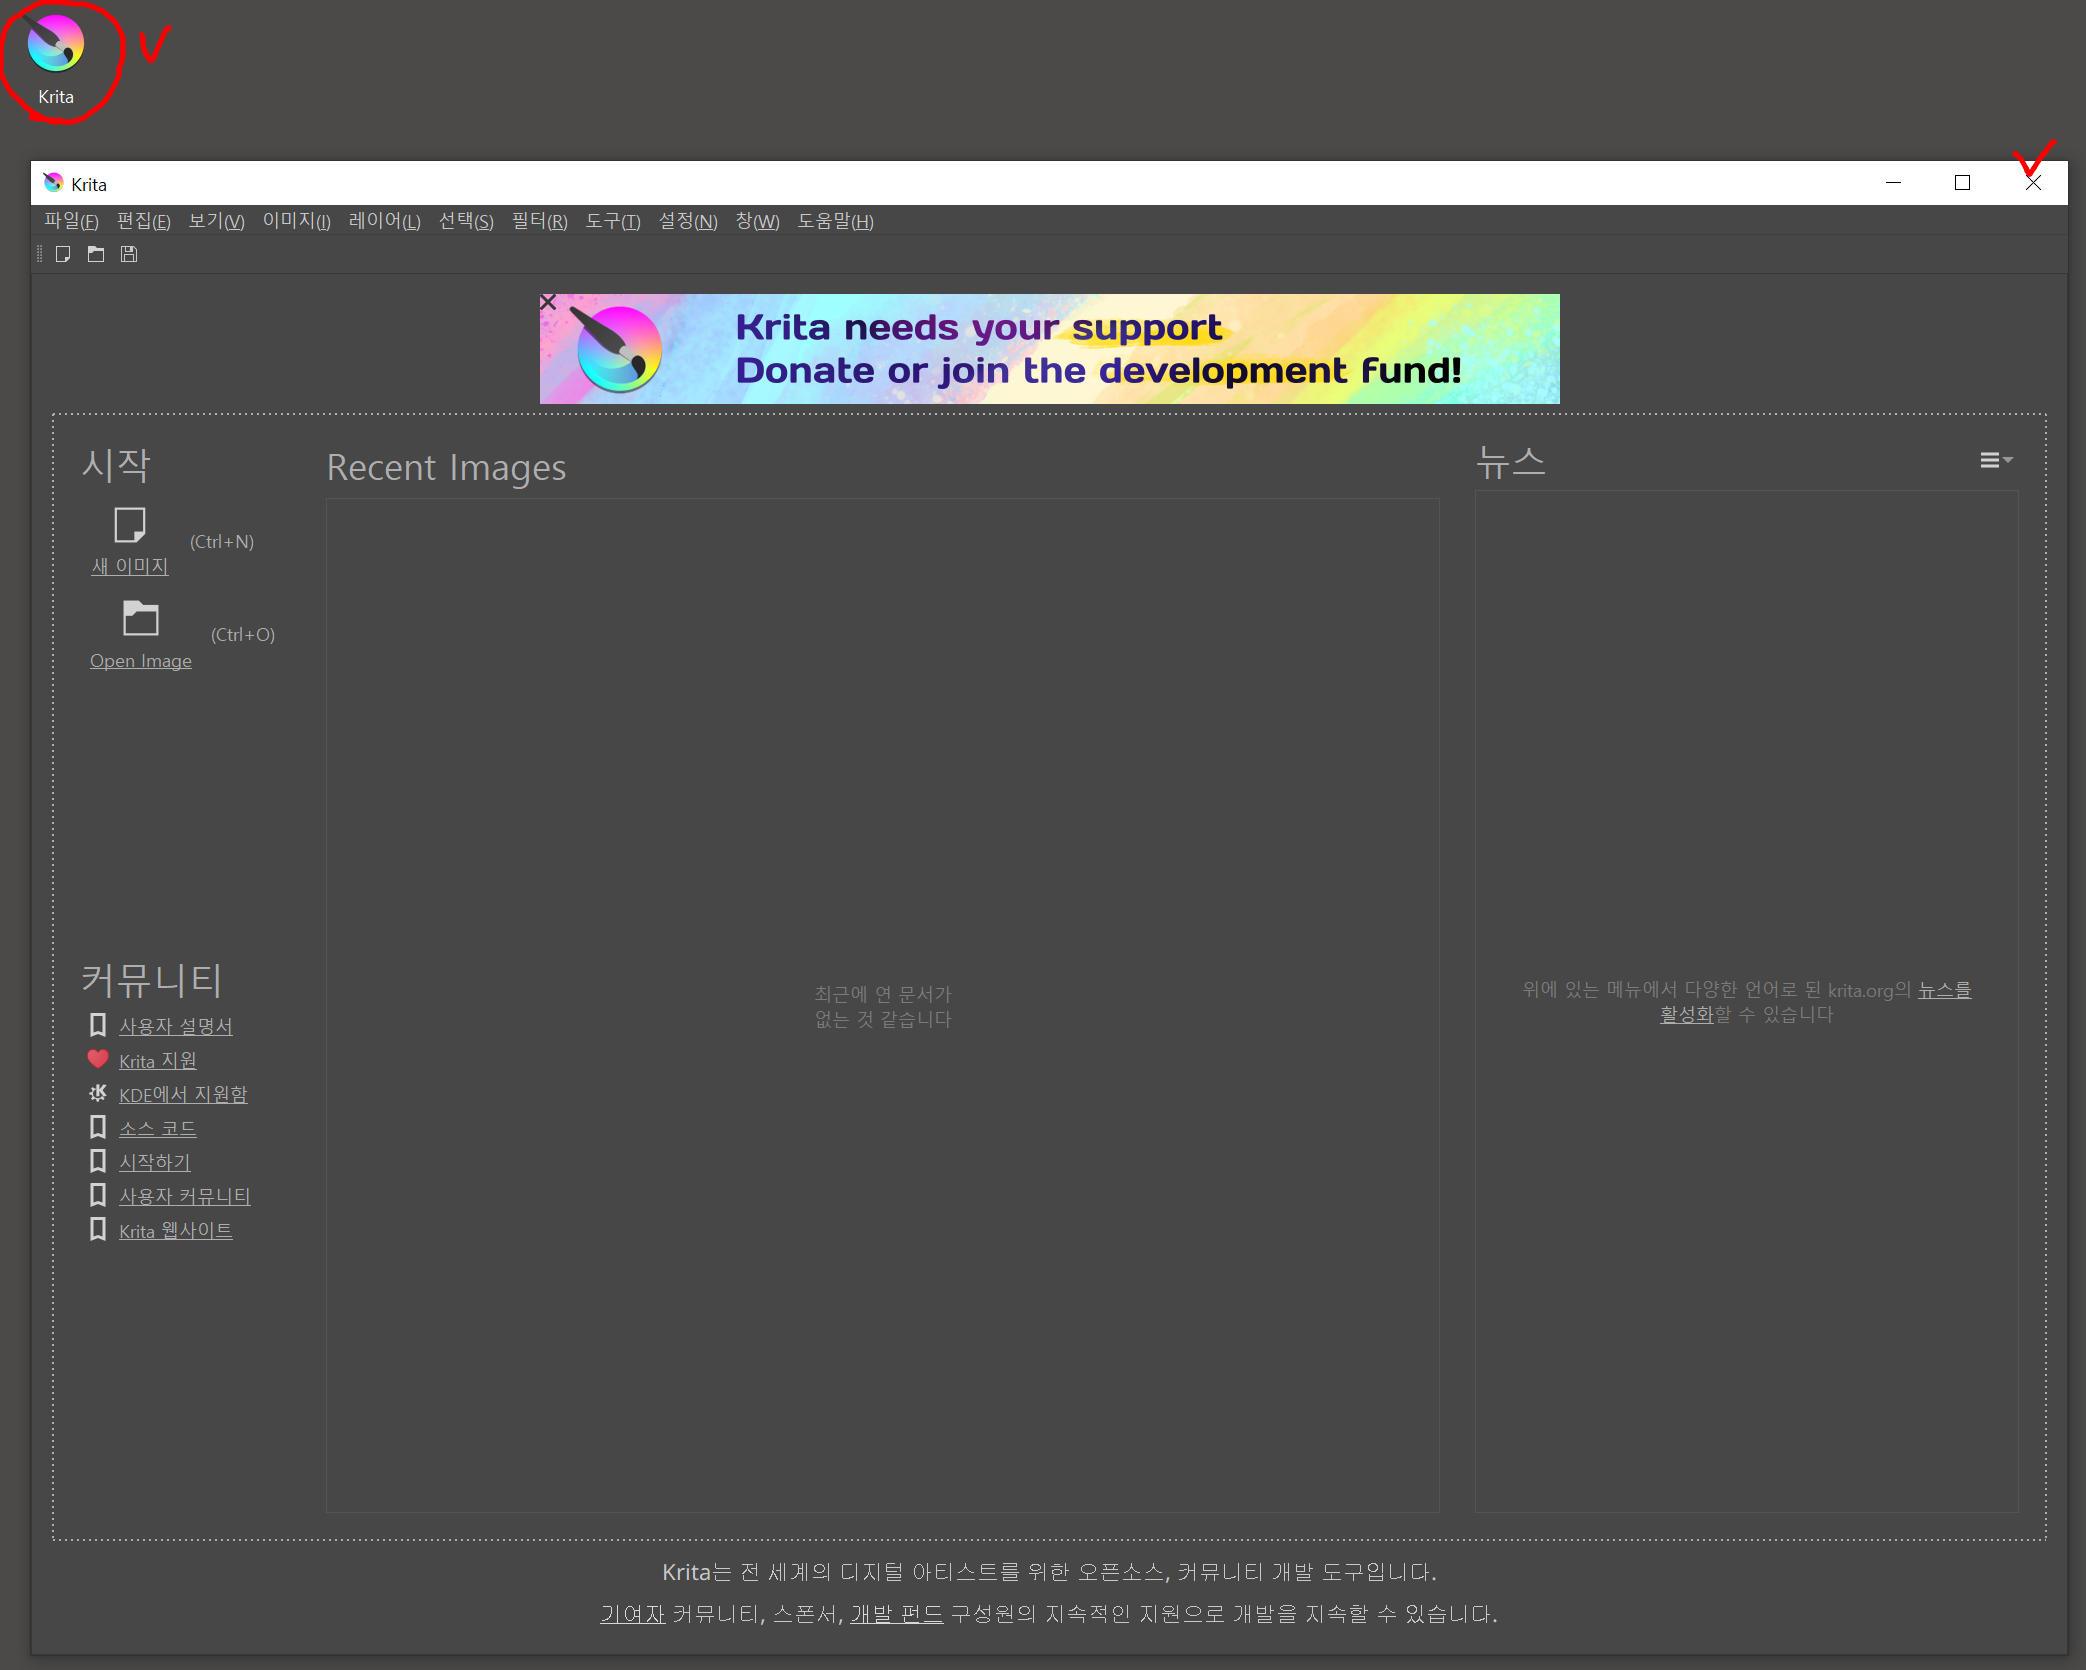The height and width of the screenshot is (1670, 2086).
Task: Open the 필터(R) menu
Action: 539,221
